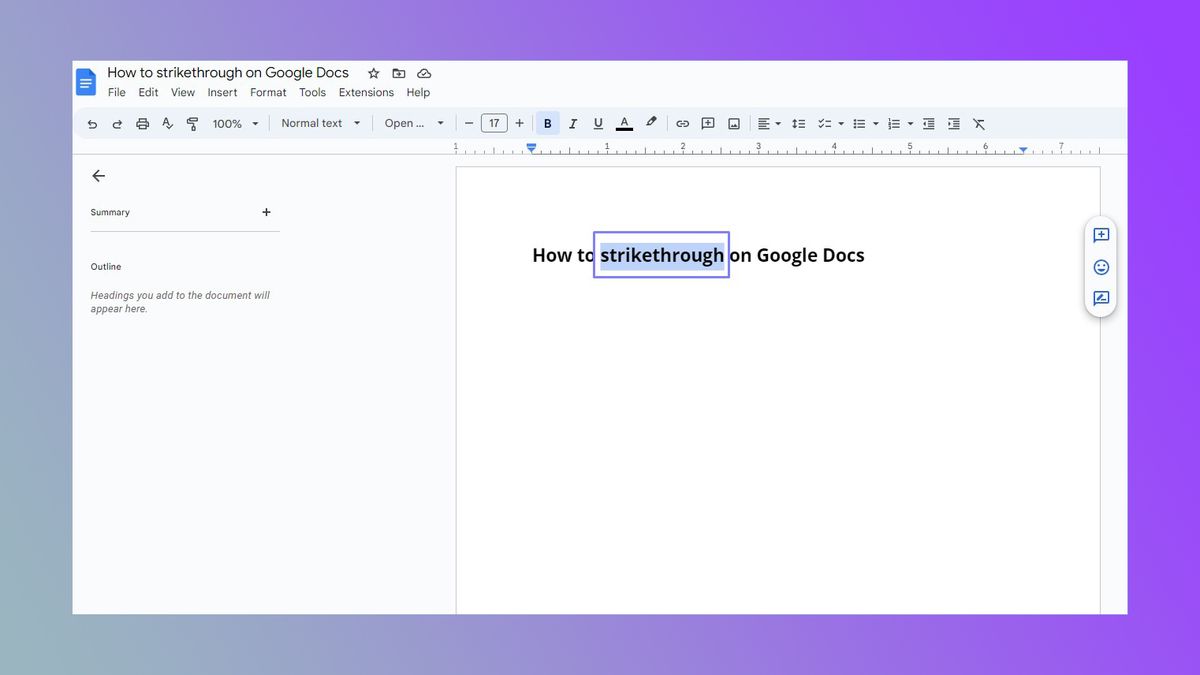Image resolution: width=1200 pixels, height=675 pixels.
Task: Increase the indent
Action: [x=954, y=124]
